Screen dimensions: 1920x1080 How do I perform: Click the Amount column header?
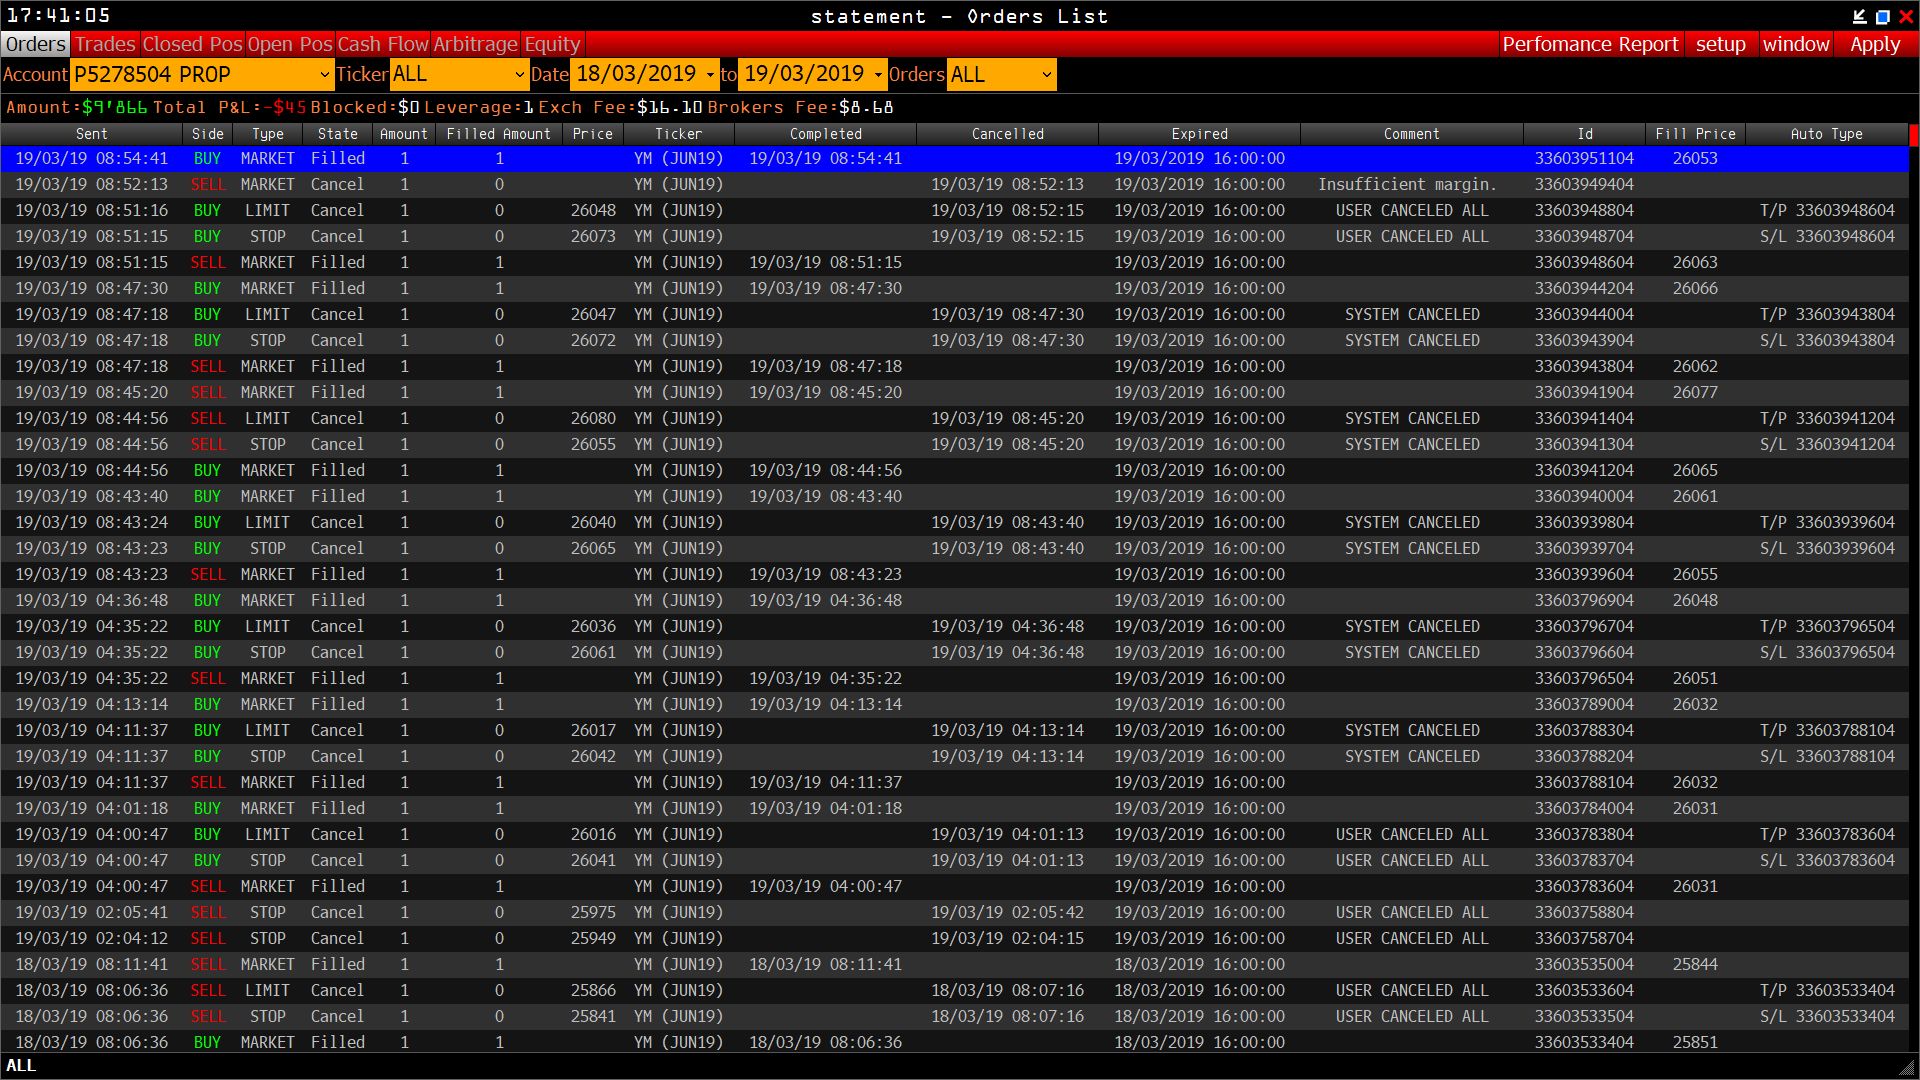point(404,134)
